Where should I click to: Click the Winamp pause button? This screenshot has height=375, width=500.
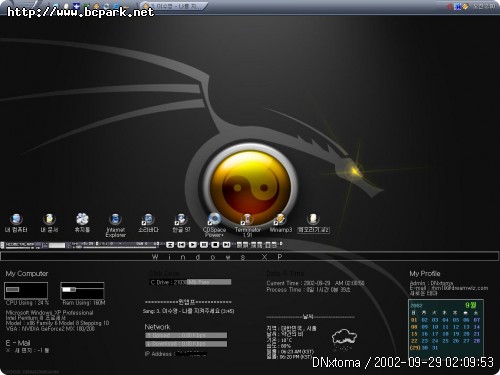[x=204, y=245]
